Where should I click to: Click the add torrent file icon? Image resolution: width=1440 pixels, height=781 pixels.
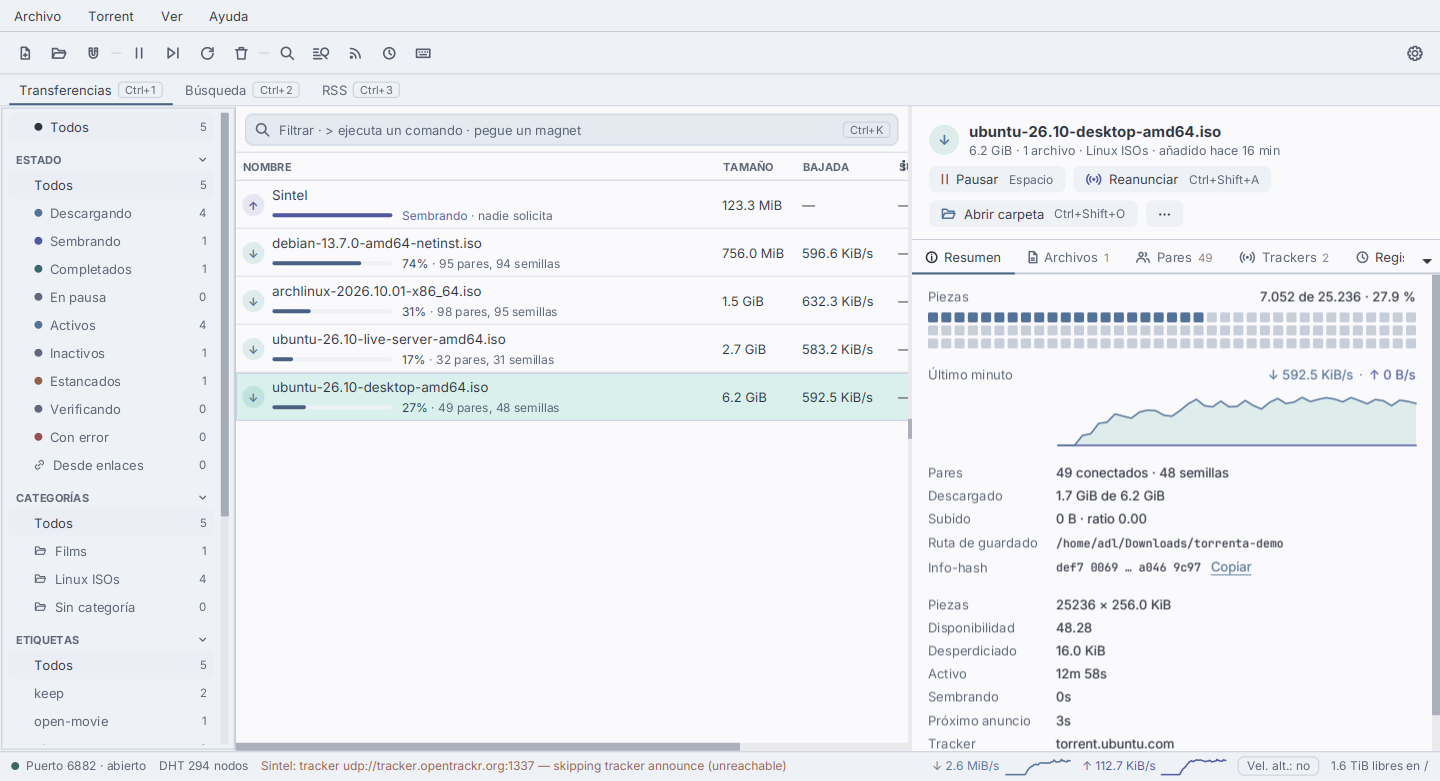26,53
